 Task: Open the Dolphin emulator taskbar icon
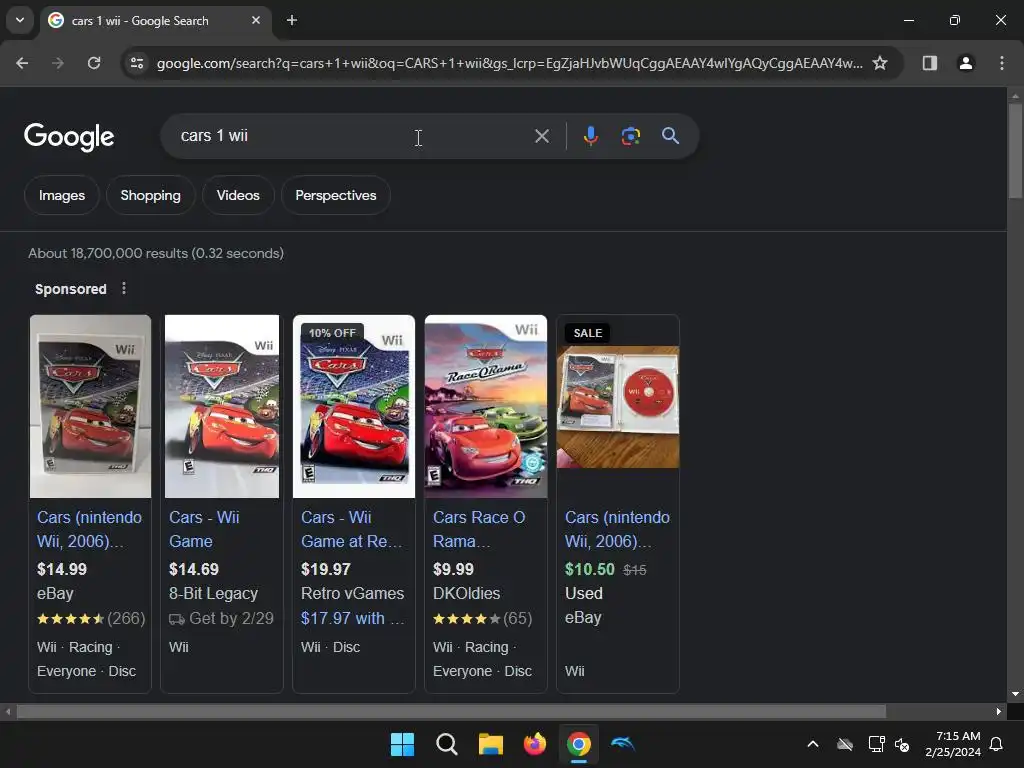(622, 744)
